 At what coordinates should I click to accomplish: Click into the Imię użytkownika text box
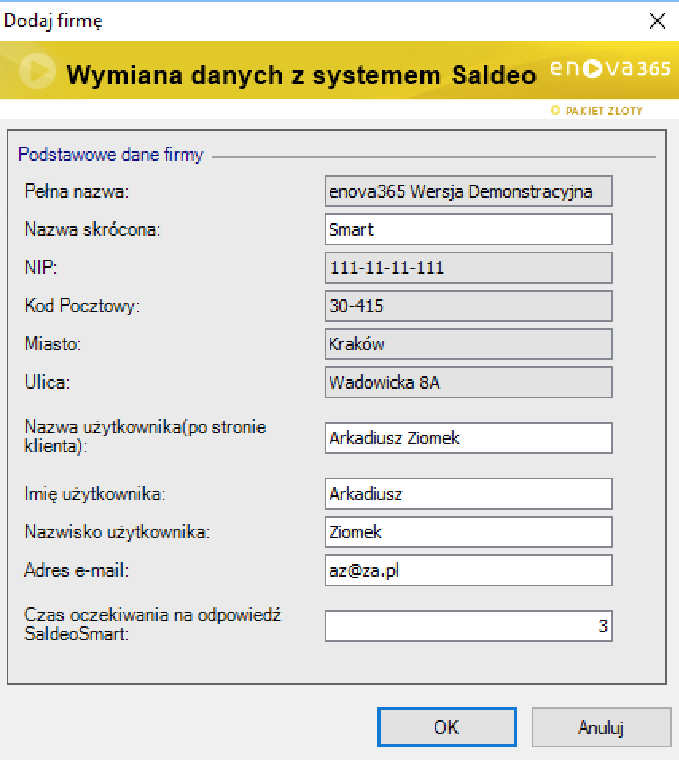[468, 494]
